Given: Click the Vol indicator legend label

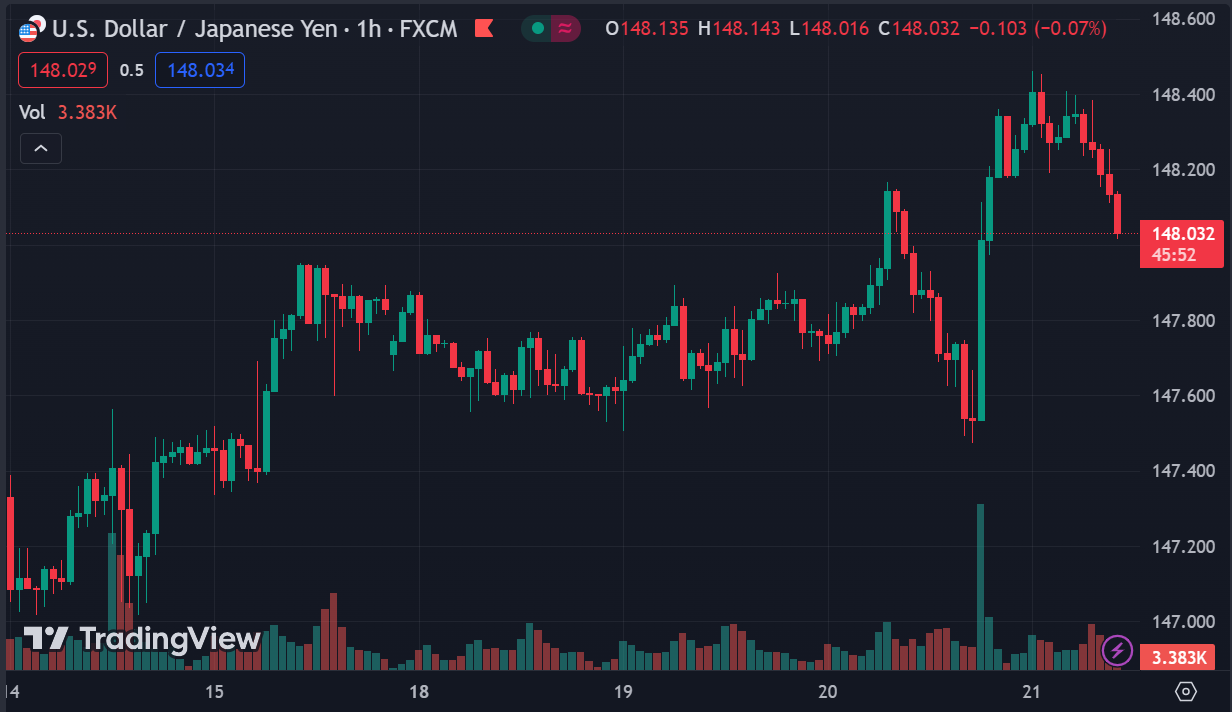Looking at the screenshot, I should tap(32, 112).
